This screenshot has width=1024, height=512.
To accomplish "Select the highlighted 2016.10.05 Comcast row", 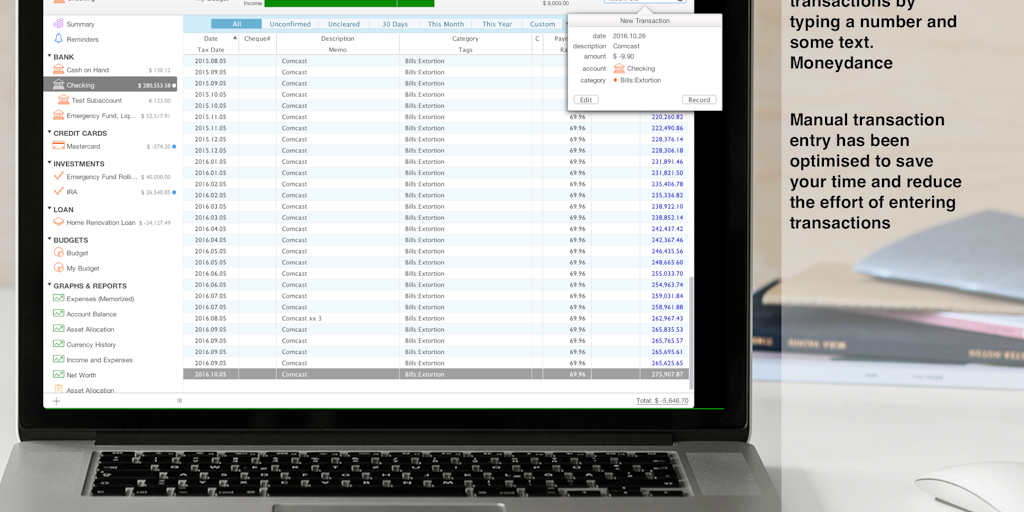I will pyautogui.click(x=436, y=374).
